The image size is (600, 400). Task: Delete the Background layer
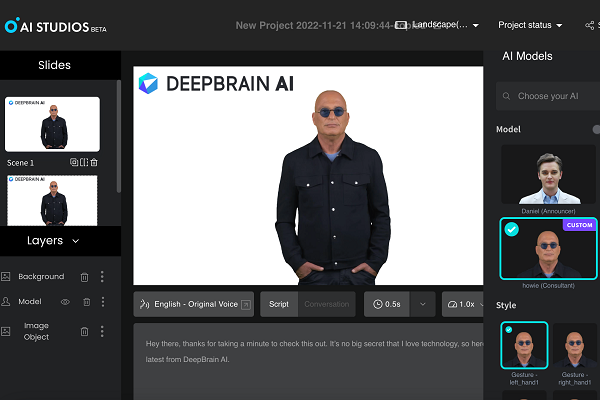(86, 277)
